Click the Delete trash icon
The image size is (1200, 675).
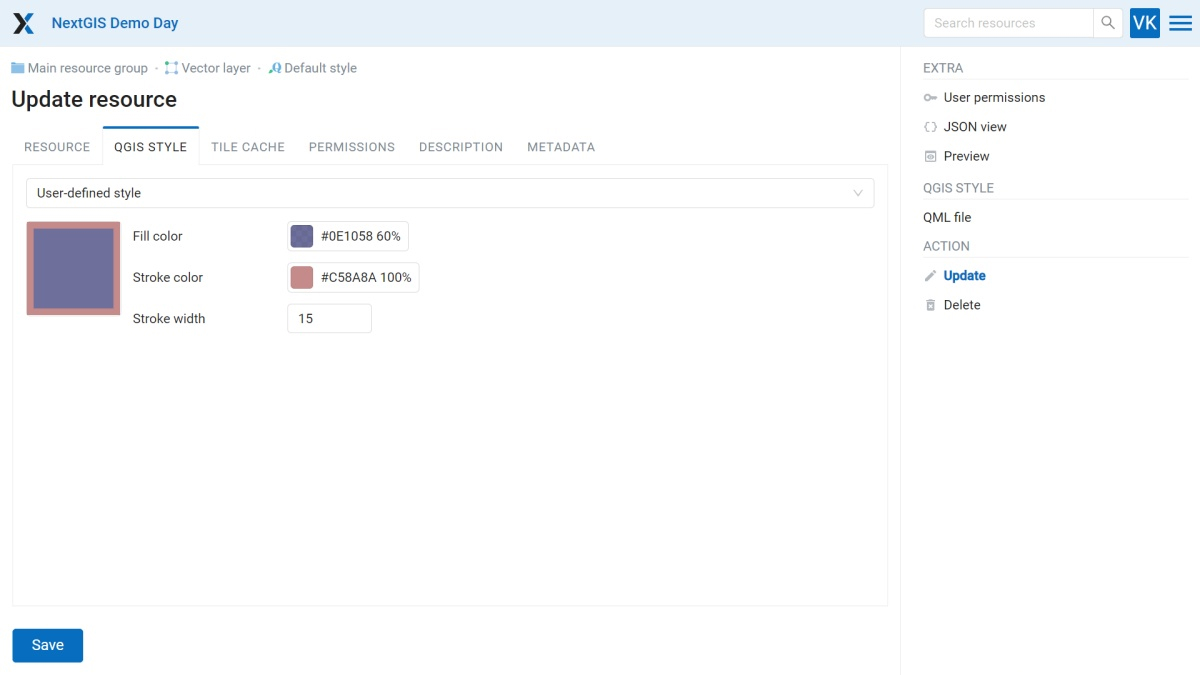930,305
